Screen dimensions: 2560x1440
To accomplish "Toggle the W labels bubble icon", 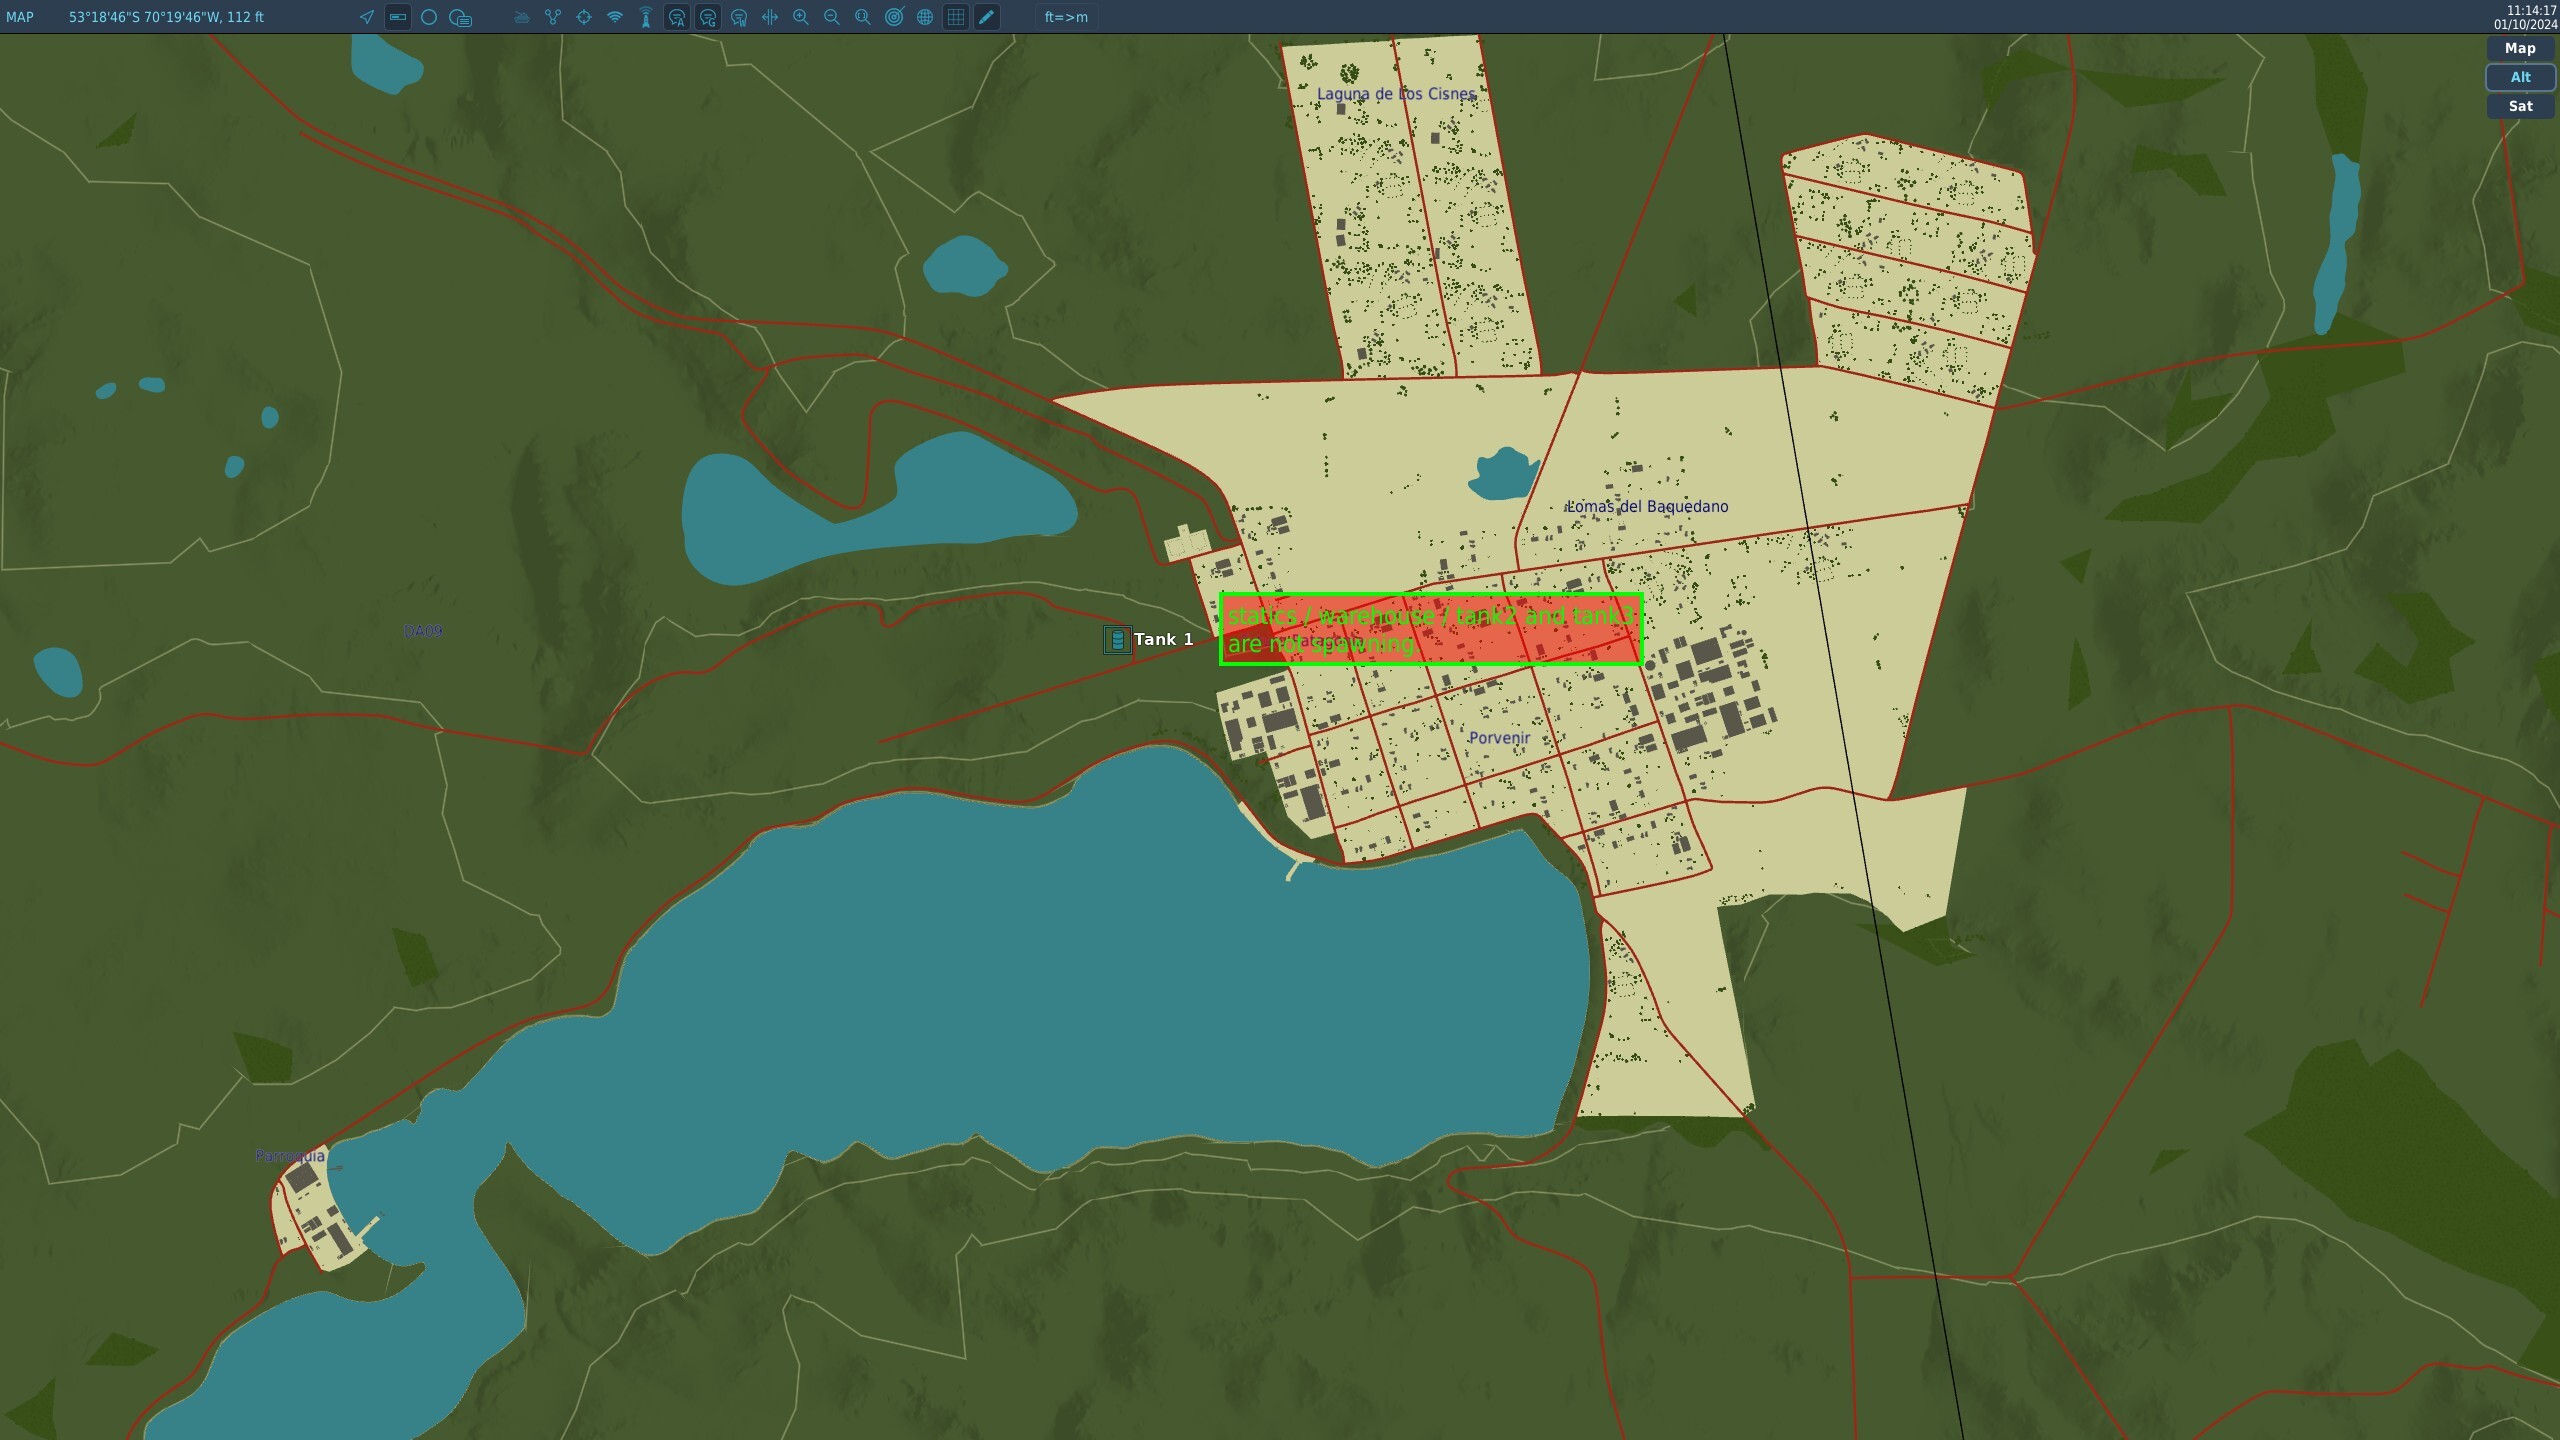I will (739, 17).
